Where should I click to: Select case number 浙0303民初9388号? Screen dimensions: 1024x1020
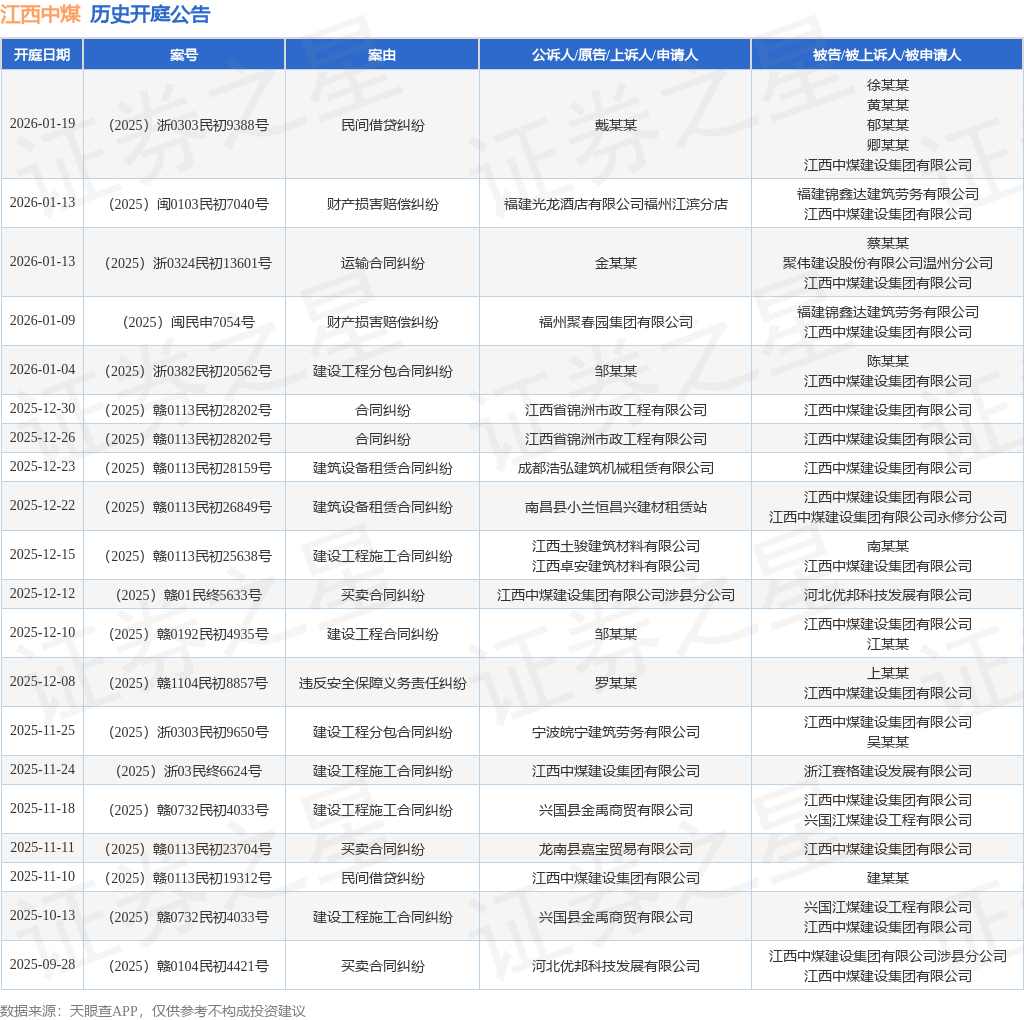point(188,125)
